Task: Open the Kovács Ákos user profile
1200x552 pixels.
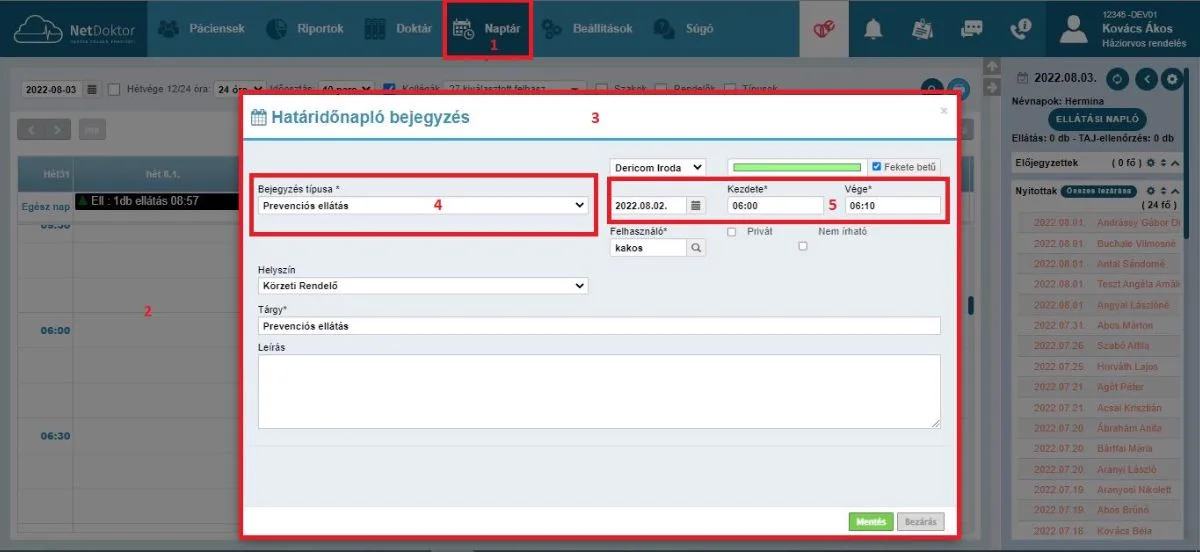Action: point(1123,29)
